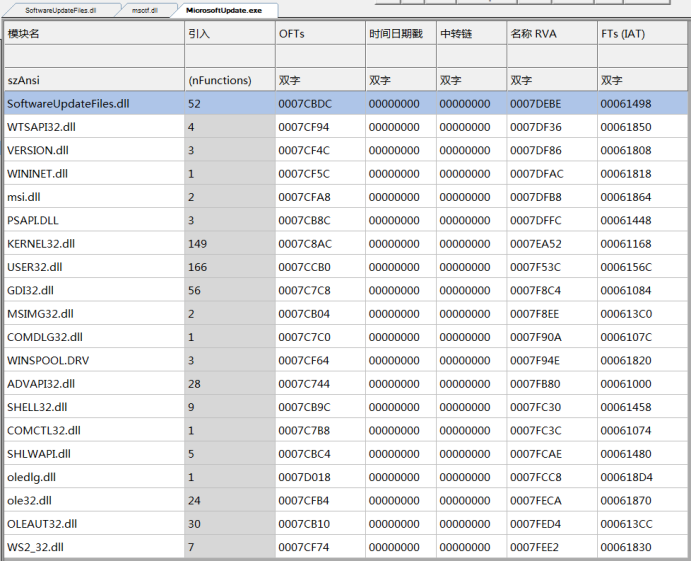Select the MSIMG32.dll module row
This screenshot has width=692, height=561.
[x=346, y=314]
